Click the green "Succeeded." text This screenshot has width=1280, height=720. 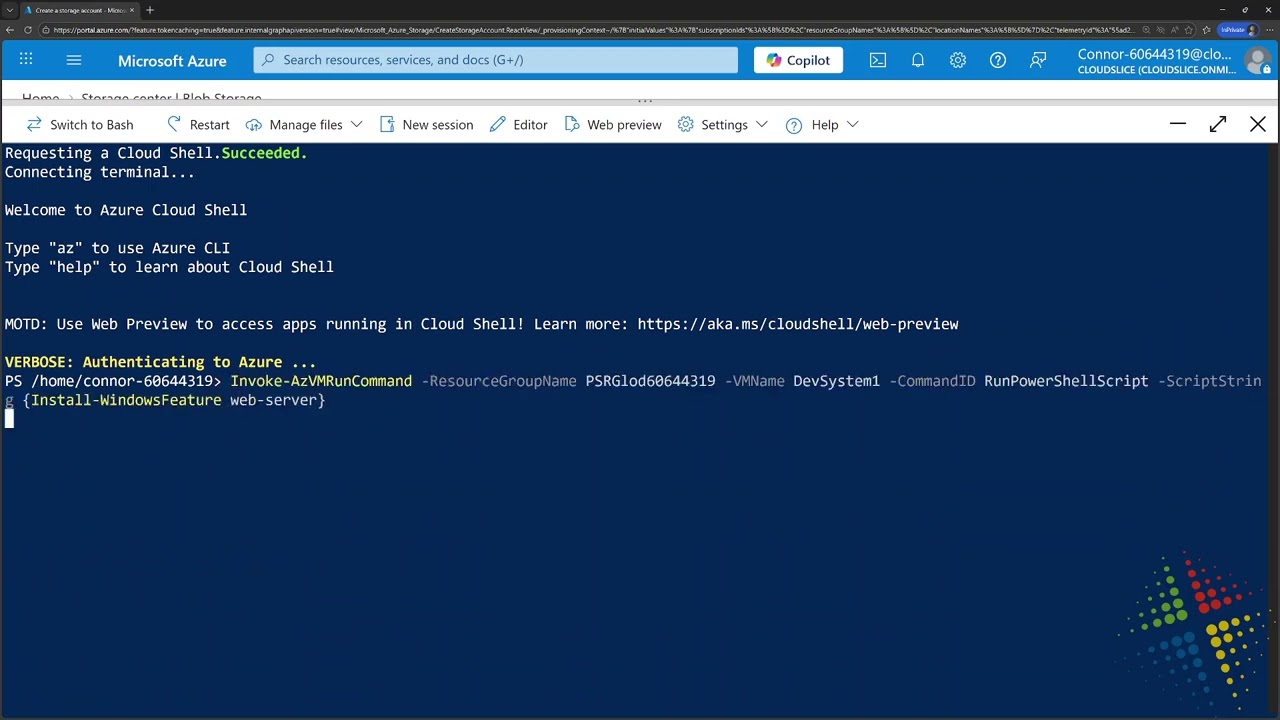264,153
